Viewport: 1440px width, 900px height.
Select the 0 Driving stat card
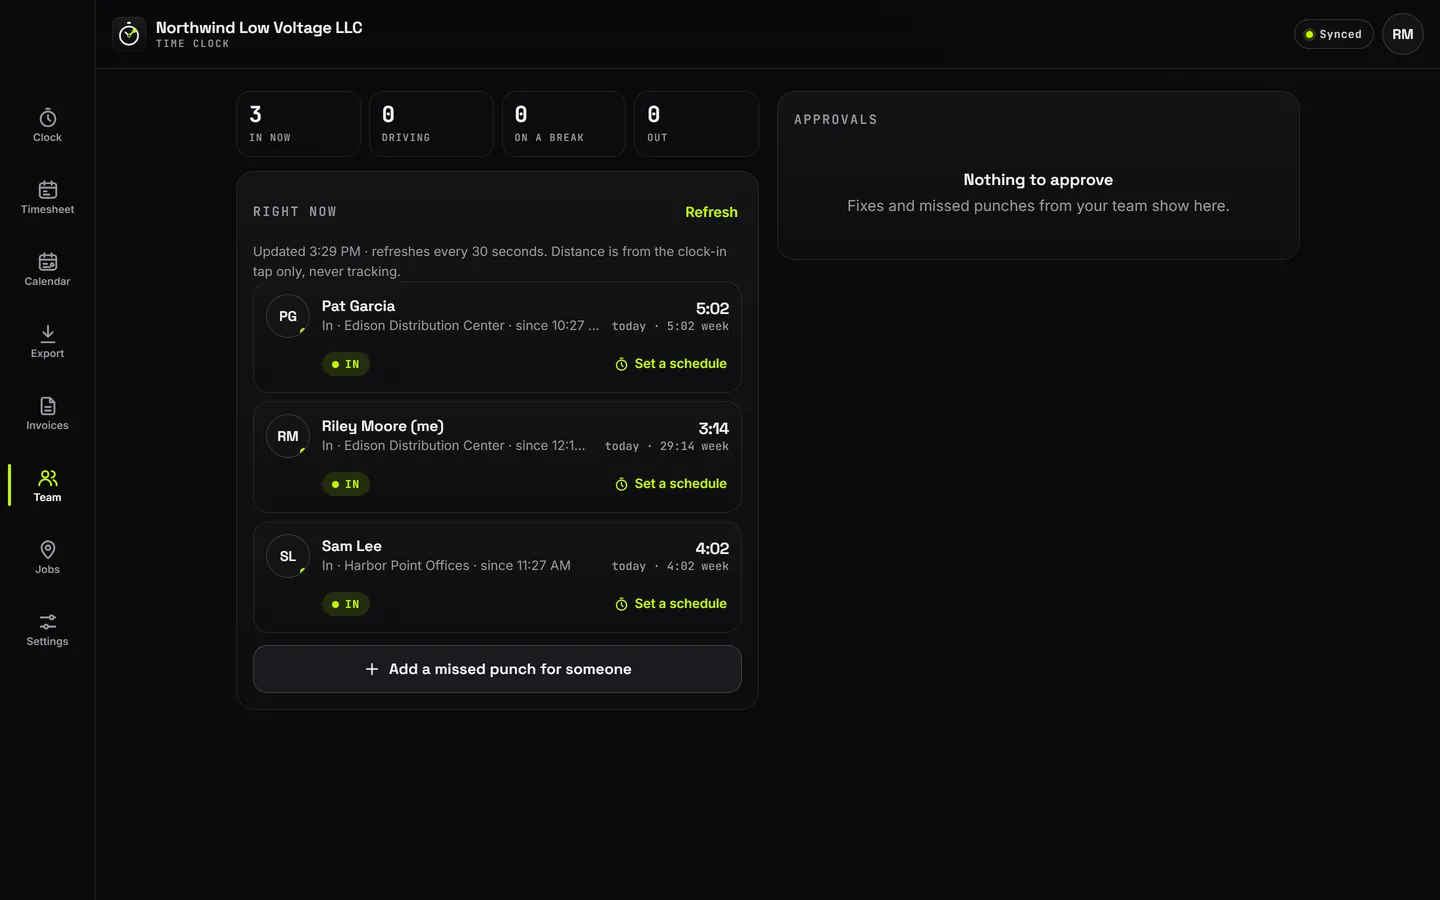[431, 124]
